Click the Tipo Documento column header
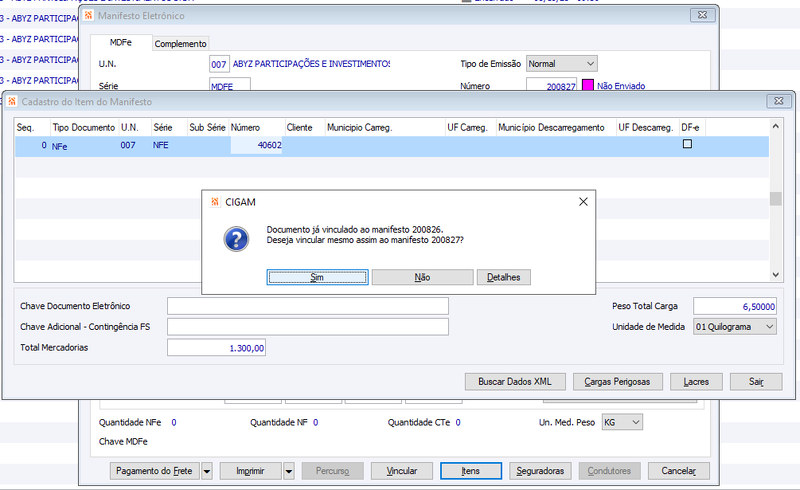 pyautogui.click(x=84, y=128)
